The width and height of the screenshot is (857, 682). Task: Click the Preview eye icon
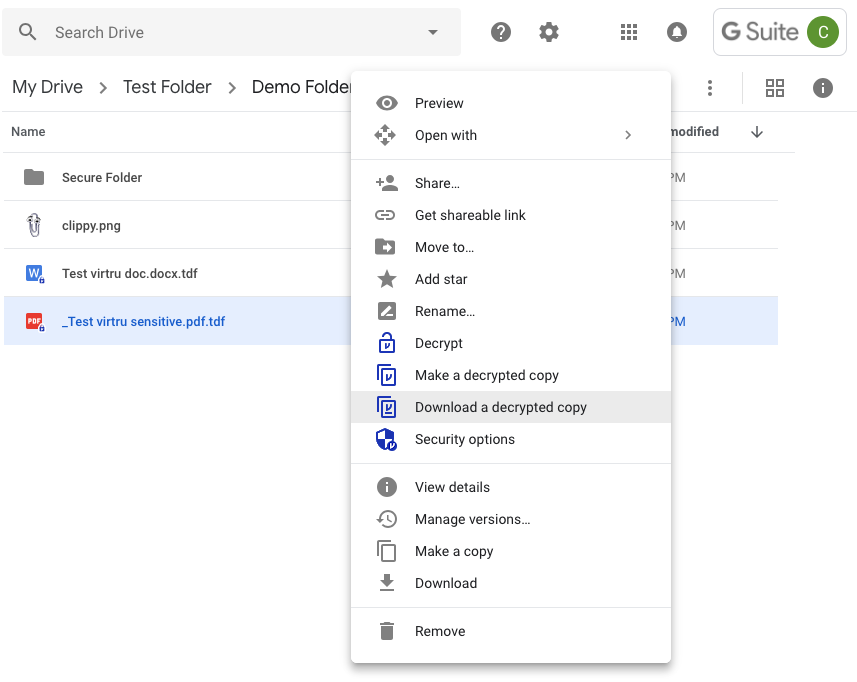coord(386,103)
